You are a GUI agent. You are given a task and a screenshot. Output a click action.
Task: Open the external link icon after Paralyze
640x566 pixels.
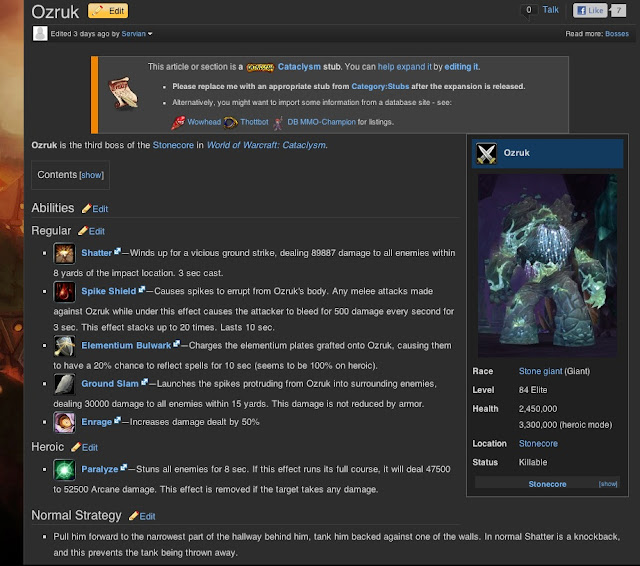click(124, 468)
